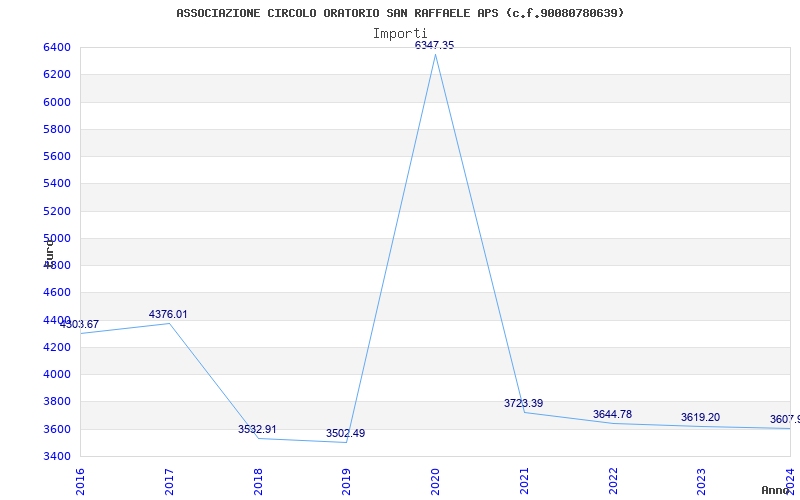Screen dimensions: 800x500
Task: Click the 3619.20 data label
Action: click(701, 417)
